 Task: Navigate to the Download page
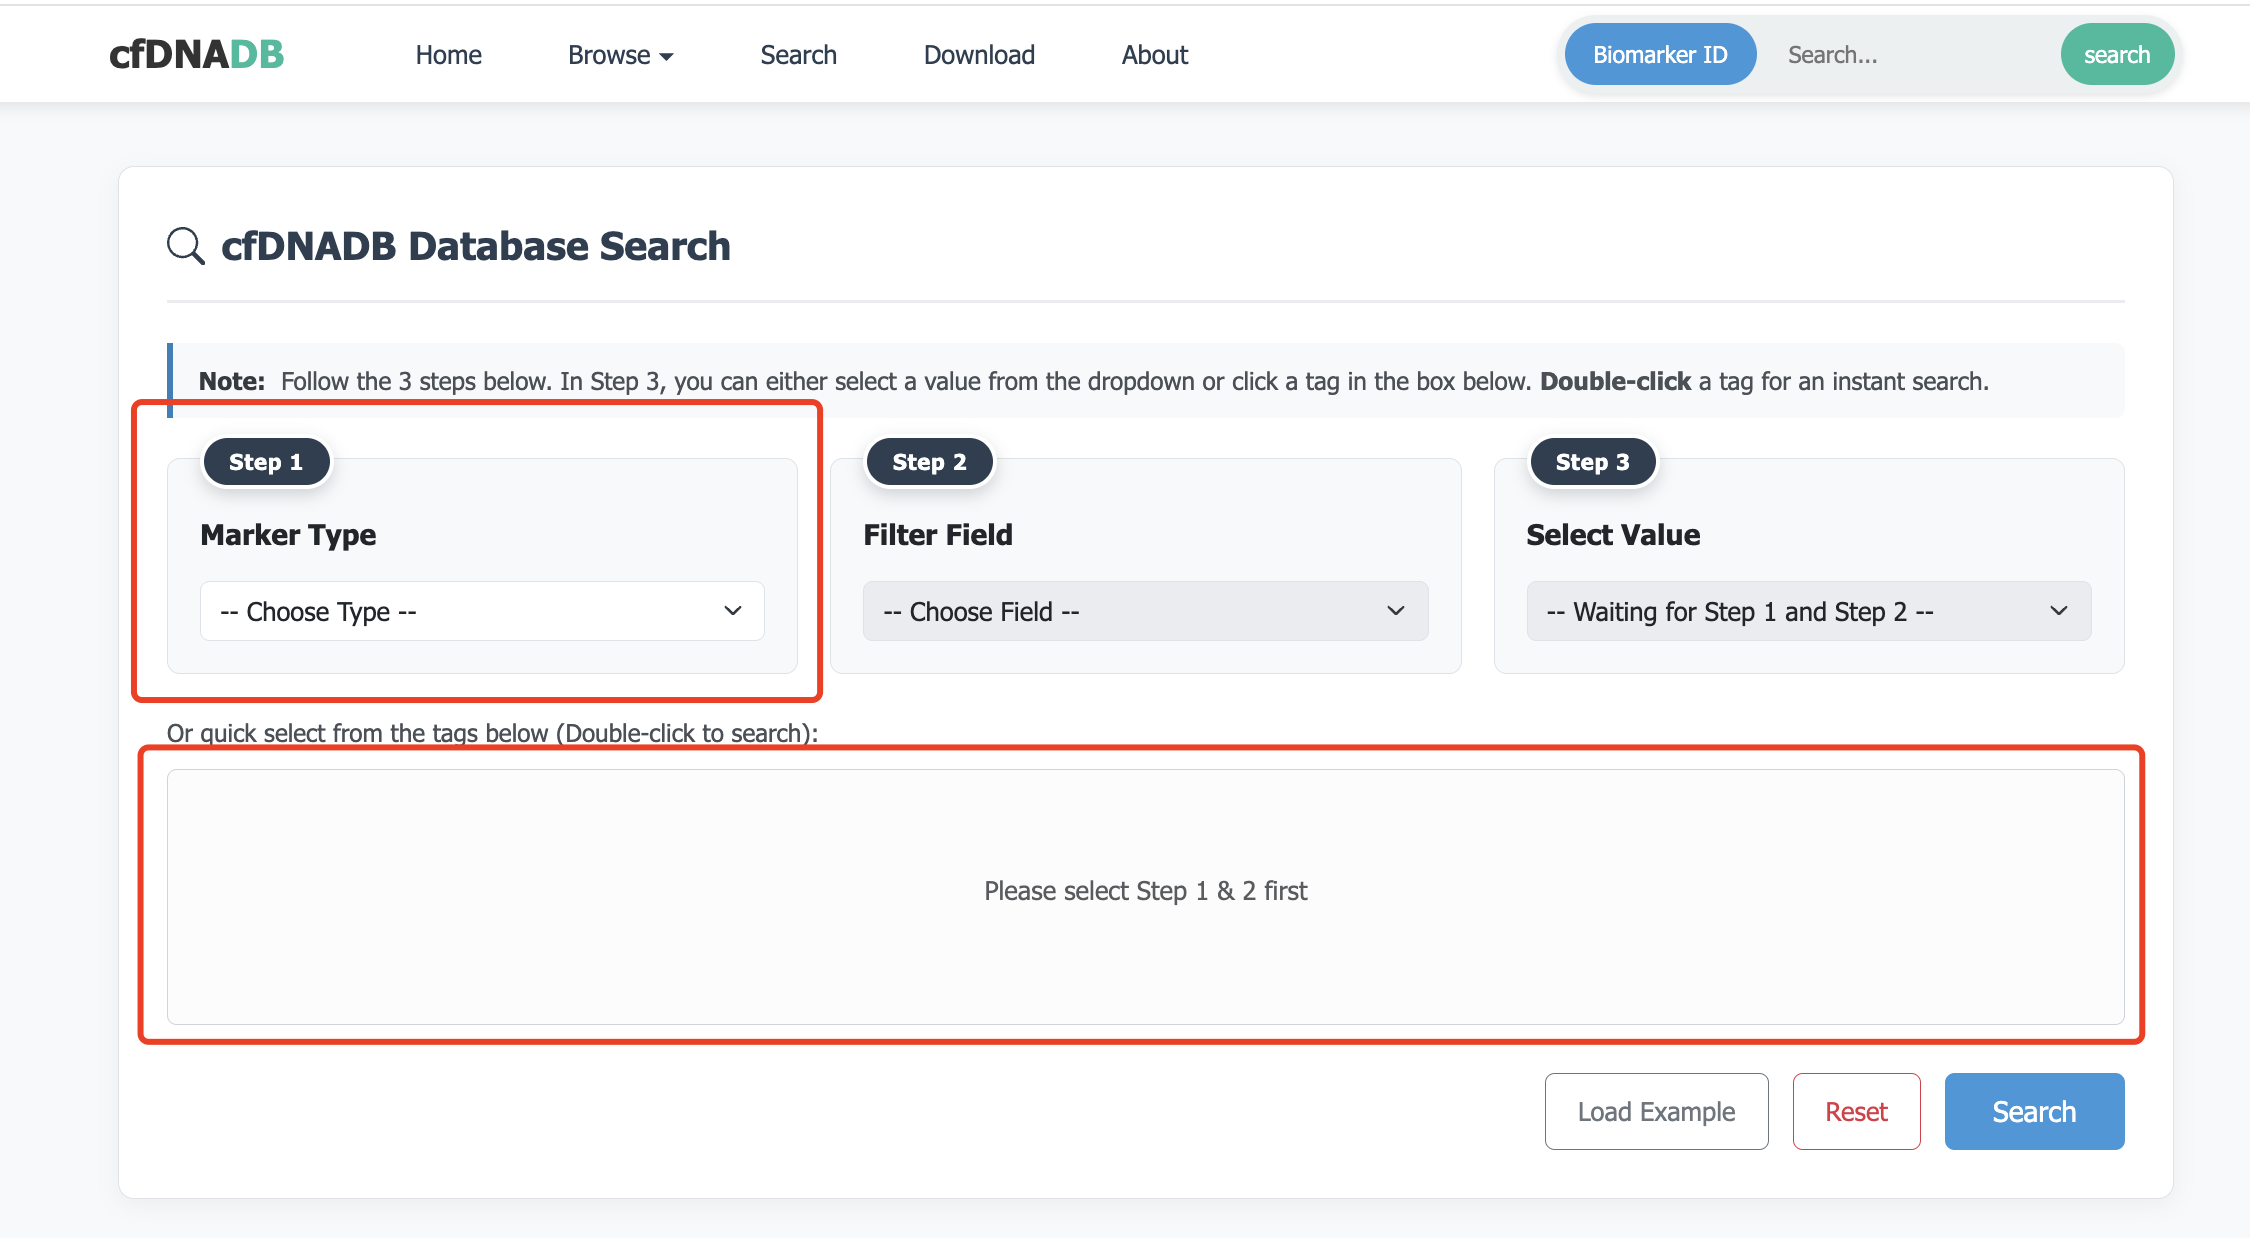pos(979,55)
